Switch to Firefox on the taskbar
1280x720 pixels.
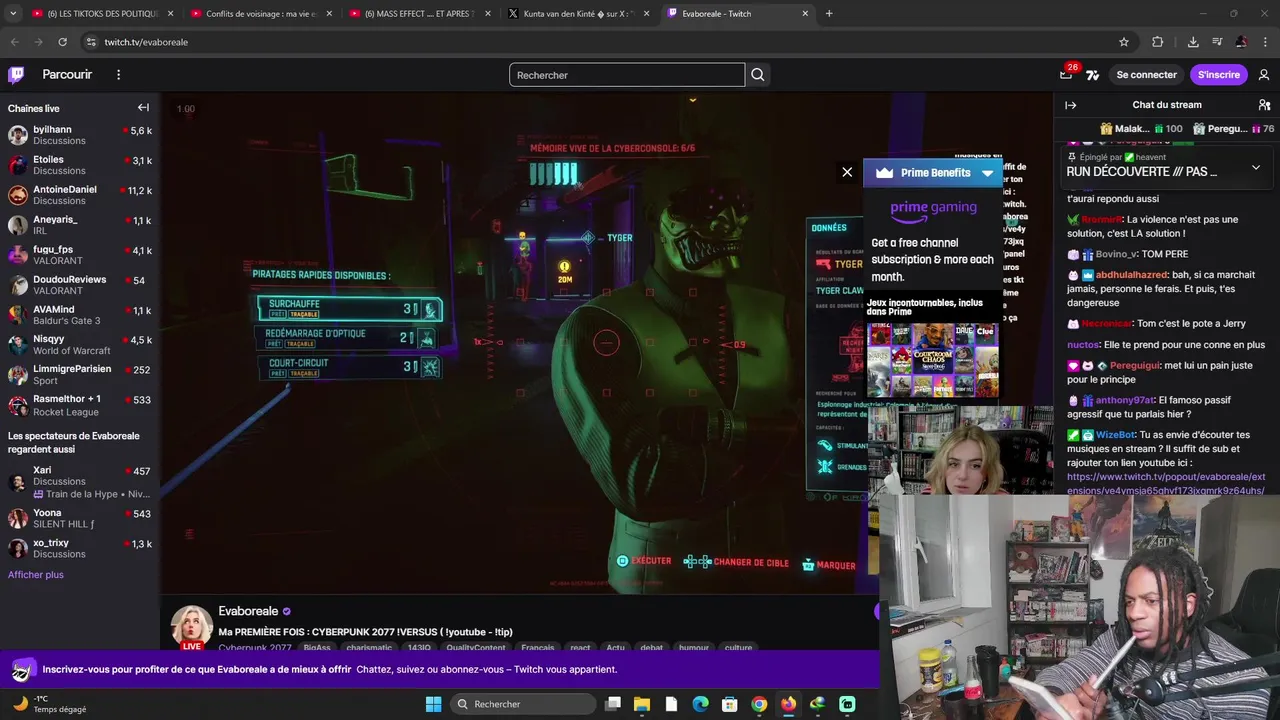pos(789,704)
